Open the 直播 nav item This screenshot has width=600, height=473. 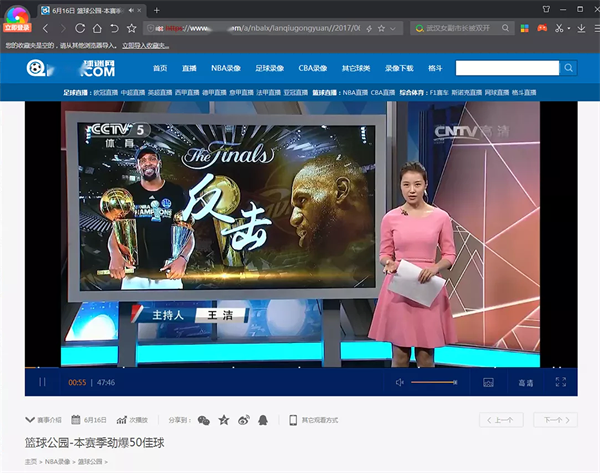coord(189,68)
